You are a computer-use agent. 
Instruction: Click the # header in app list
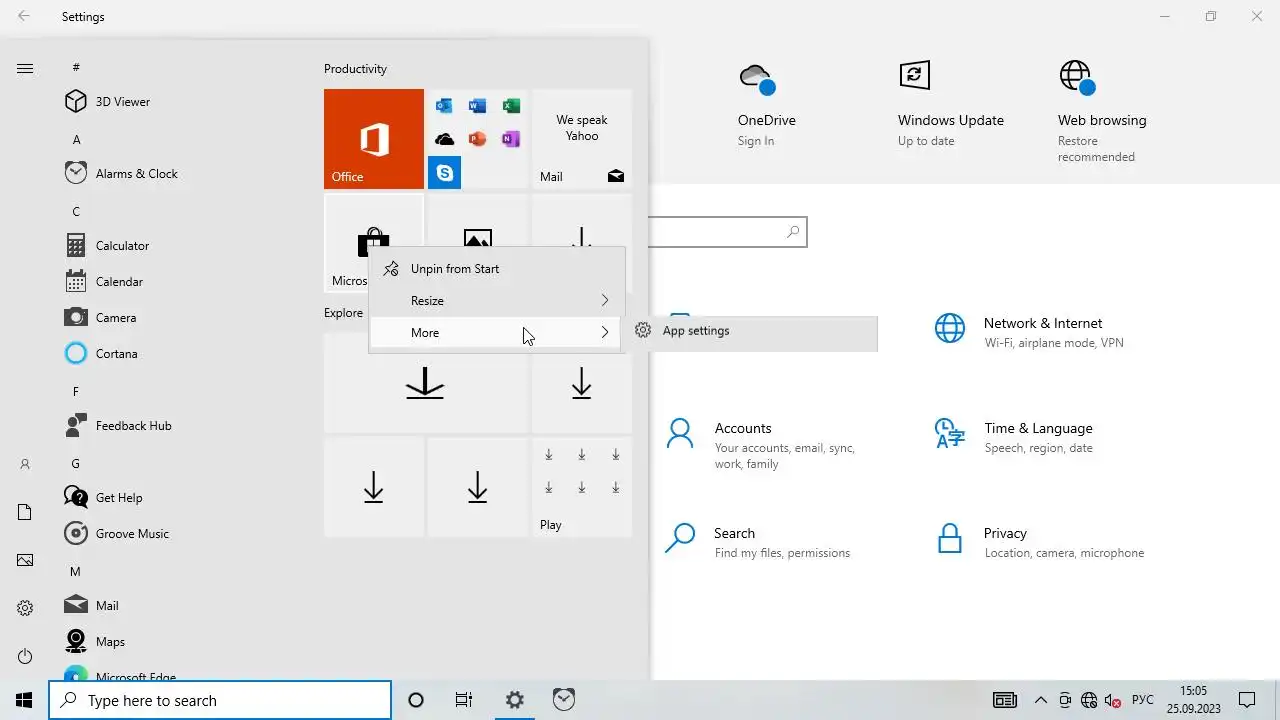pos(76,67)
